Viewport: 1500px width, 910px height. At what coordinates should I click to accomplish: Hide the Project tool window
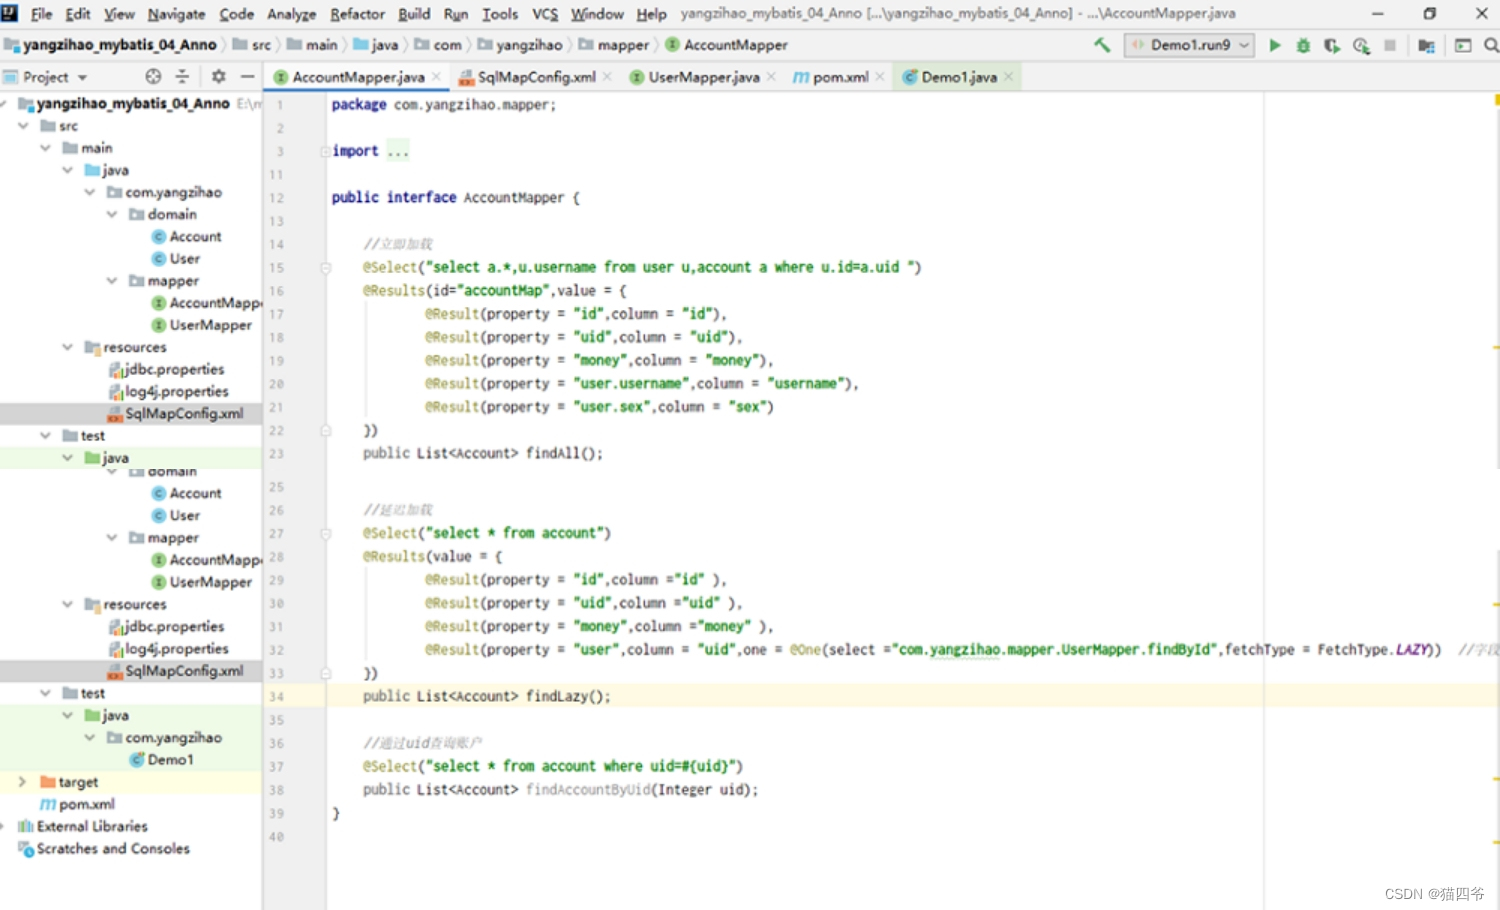point(247,77)
